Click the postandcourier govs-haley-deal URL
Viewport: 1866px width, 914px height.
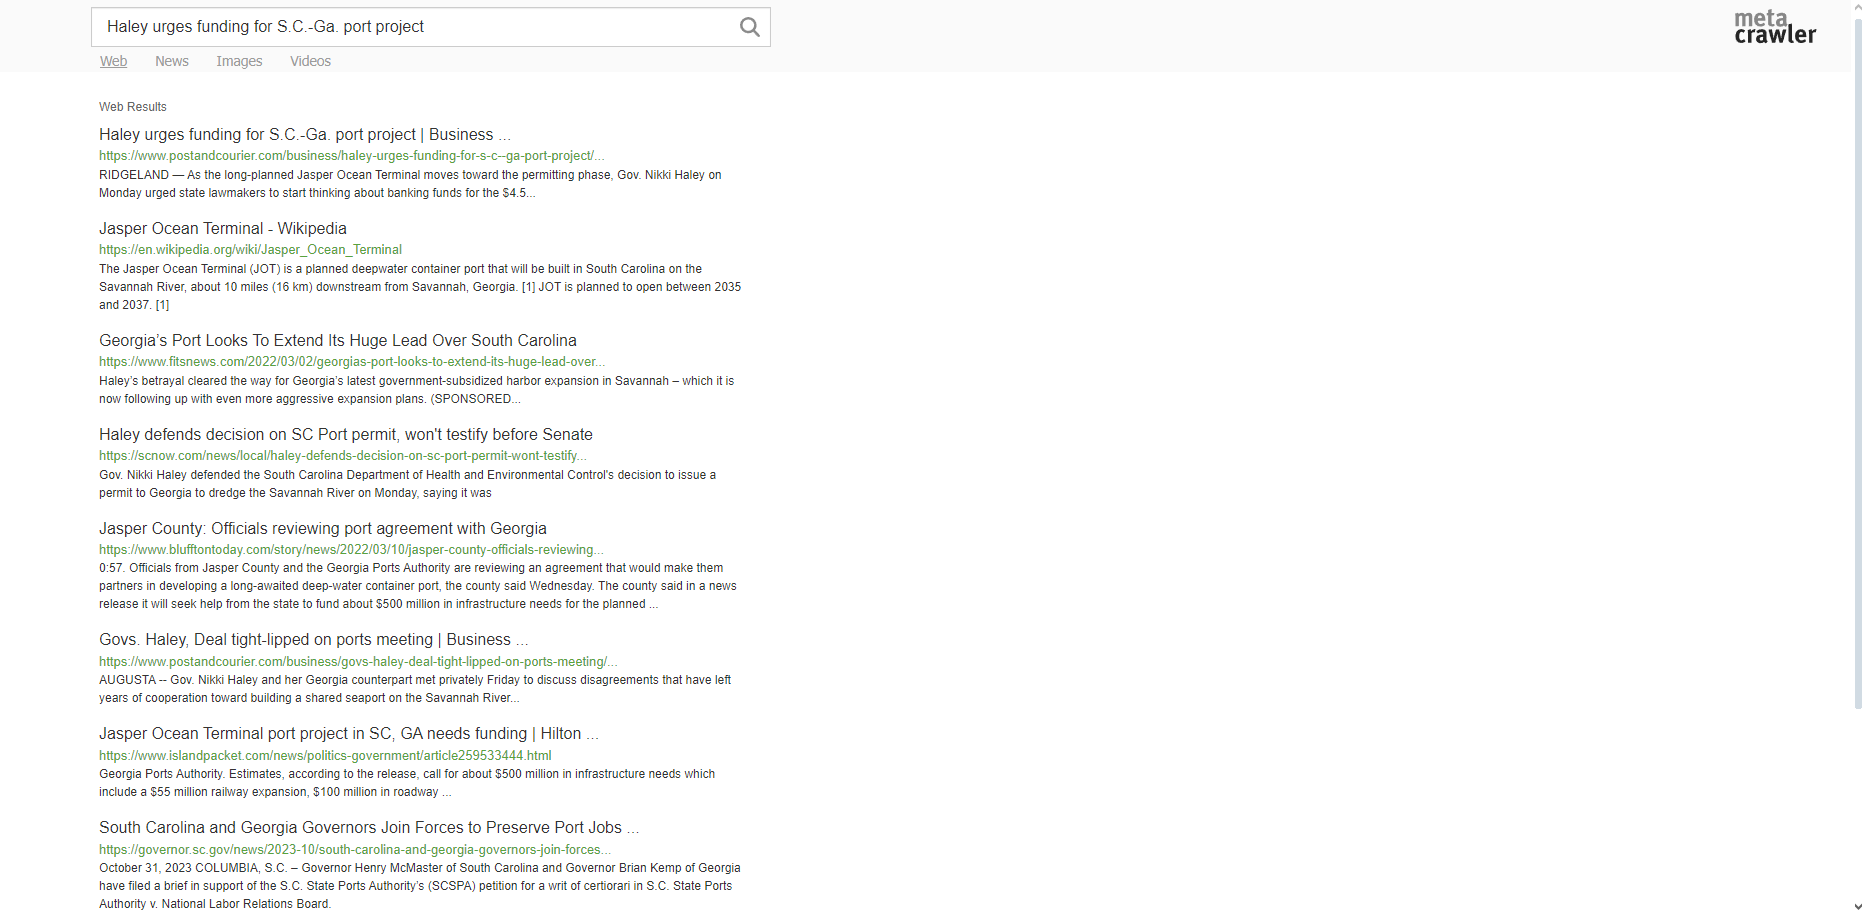[x=358, y=662]
